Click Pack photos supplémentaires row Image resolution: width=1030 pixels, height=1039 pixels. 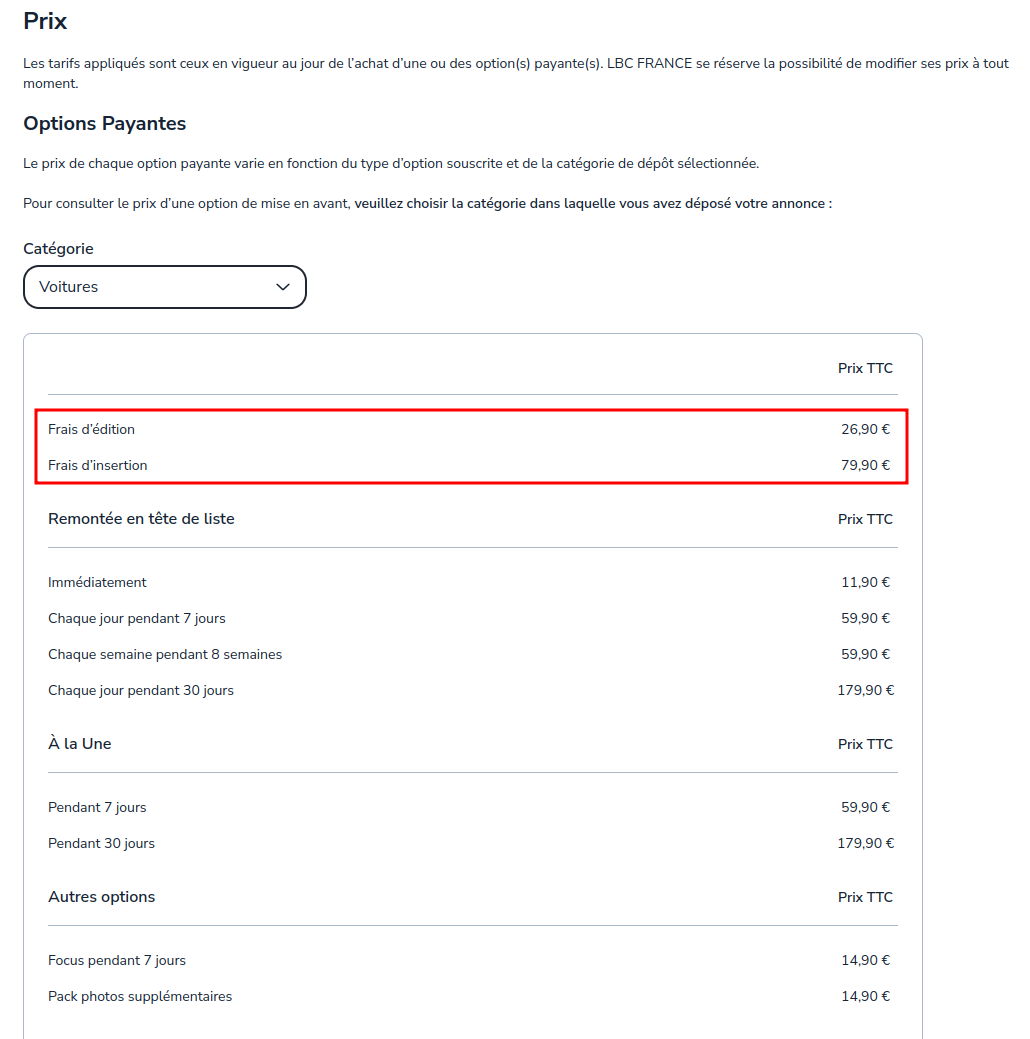coord(472,997)
